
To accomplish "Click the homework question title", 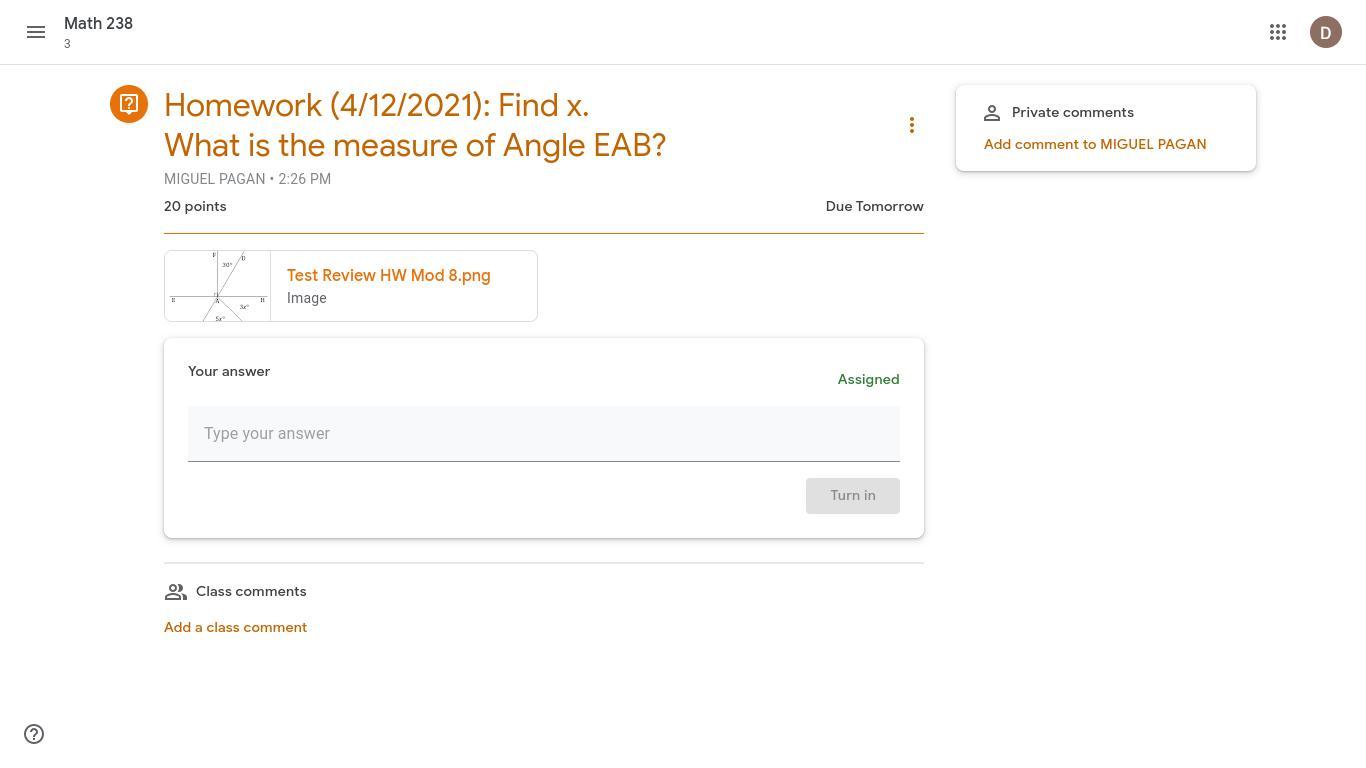I will tap(414, 125).
